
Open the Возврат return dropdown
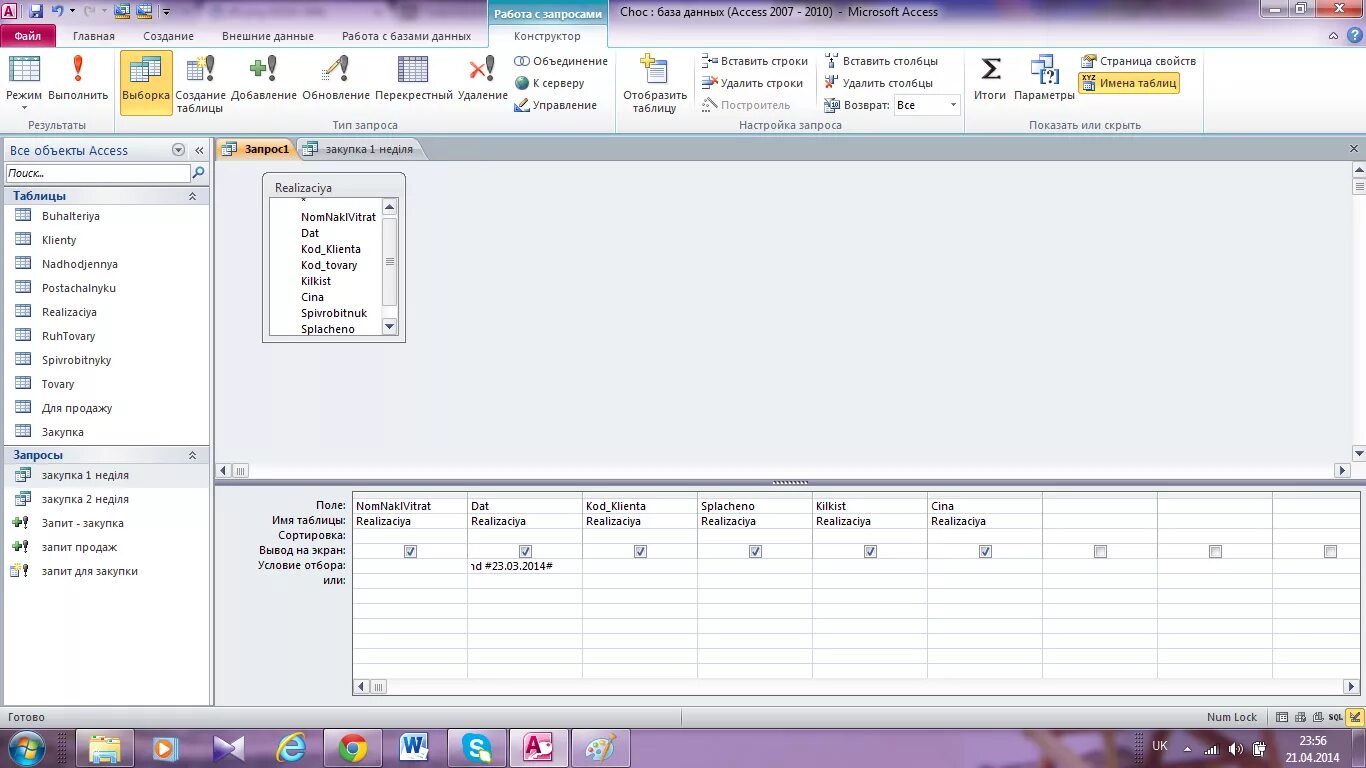pos(953,105)
